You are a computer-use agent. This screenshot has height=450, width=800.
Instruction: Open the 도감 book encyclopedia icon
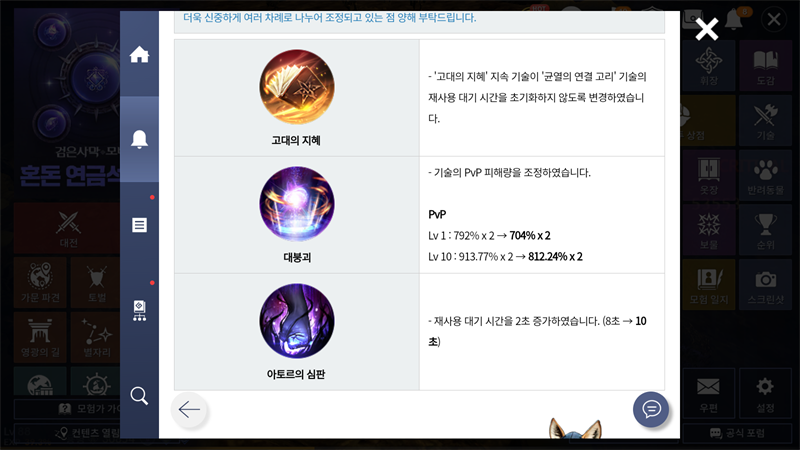tap(765, 66)
